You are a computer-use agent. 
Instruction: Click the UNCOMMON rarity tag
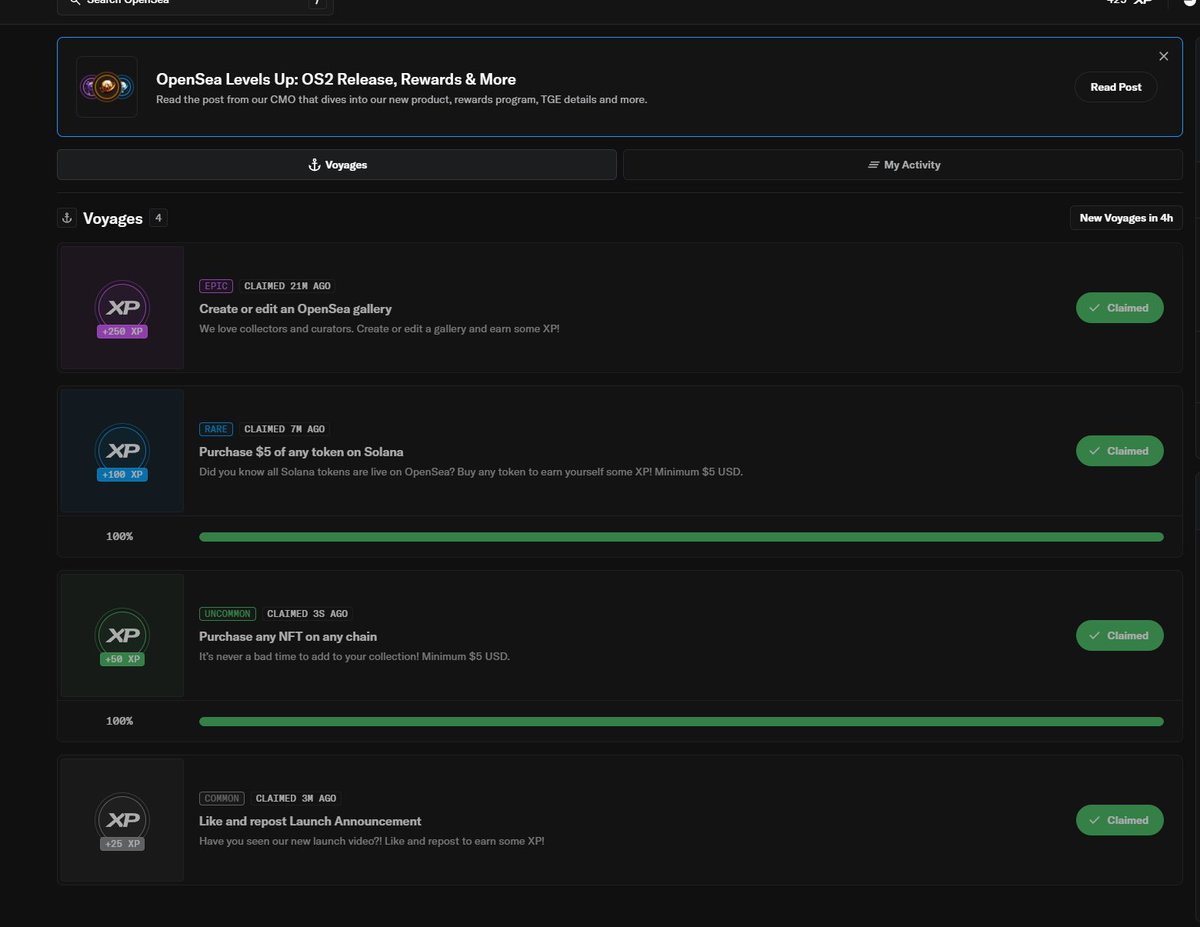[x=227, y=614]
